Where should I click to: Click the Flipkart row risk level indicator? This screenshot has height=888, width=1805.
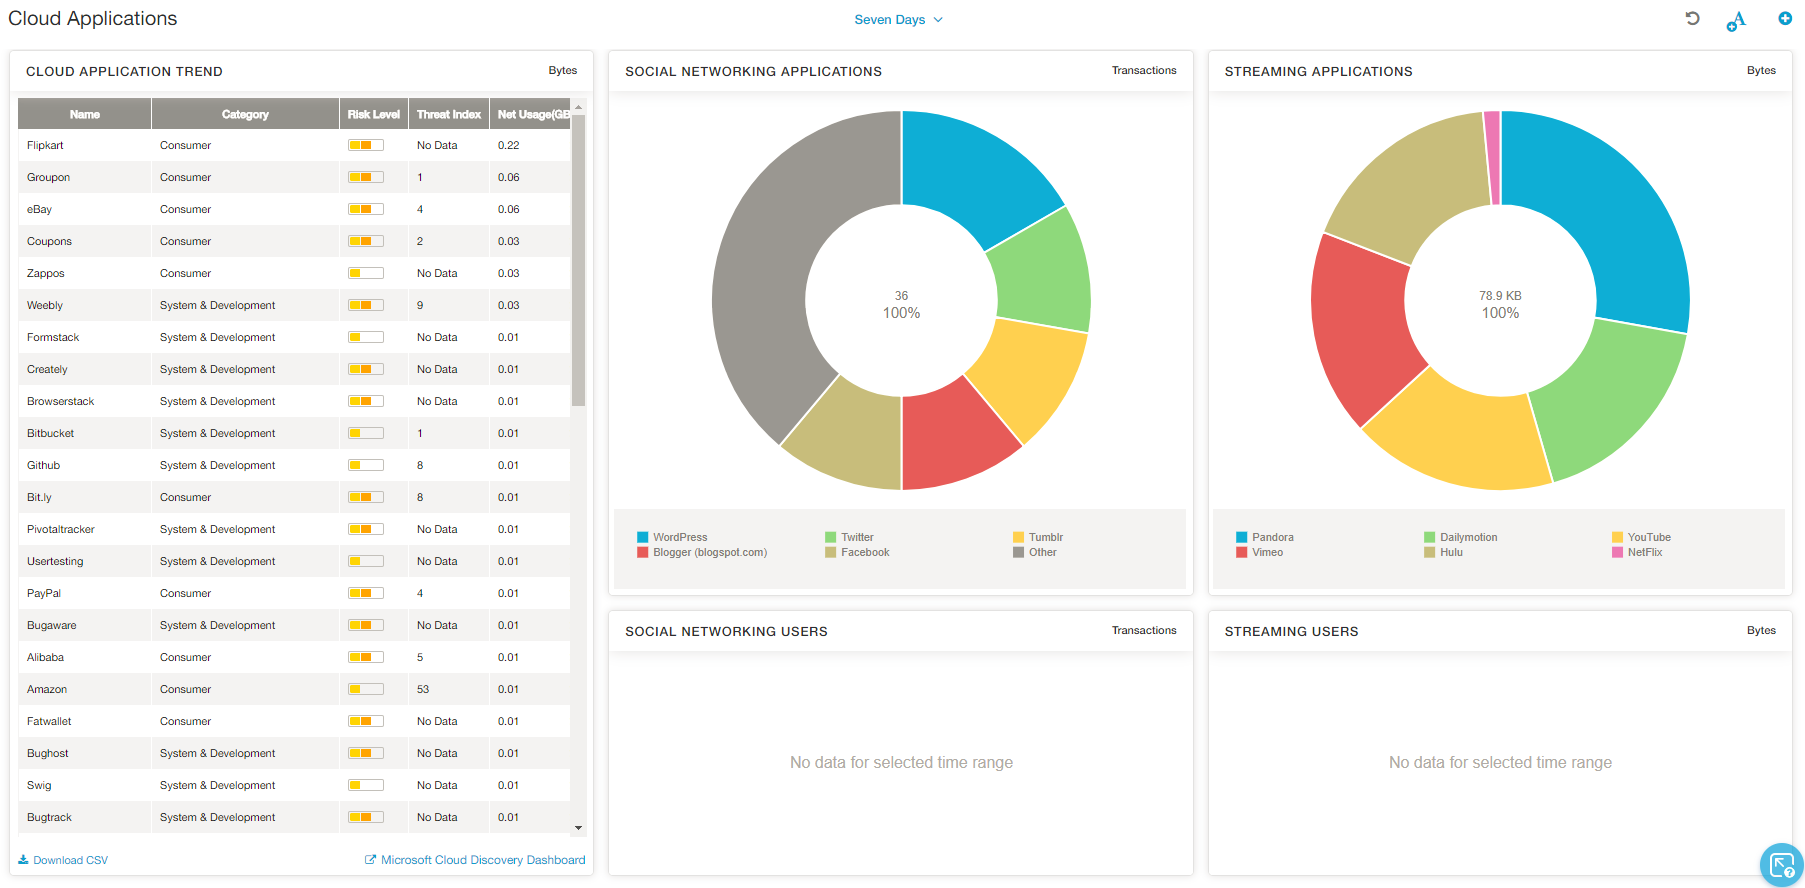point(365,145)
